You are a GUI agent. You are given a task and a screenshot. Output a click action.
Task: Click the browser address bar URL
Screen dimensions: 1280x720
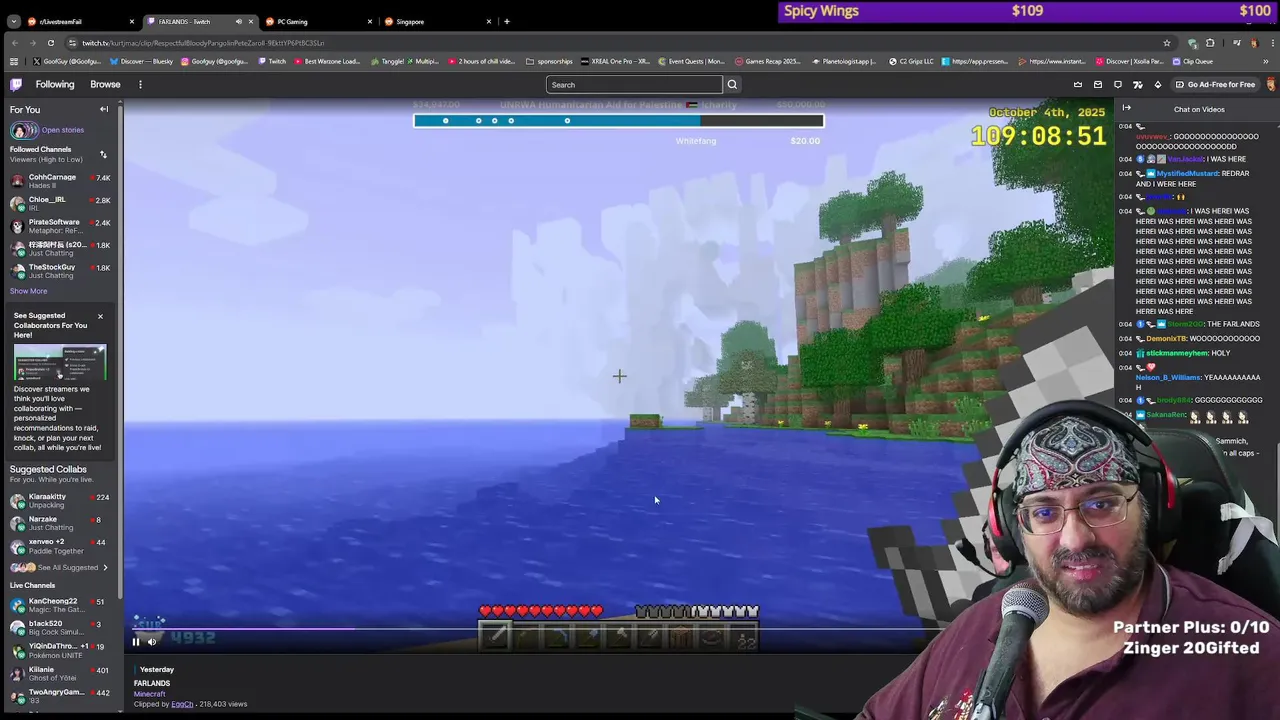tap(203, 43)
